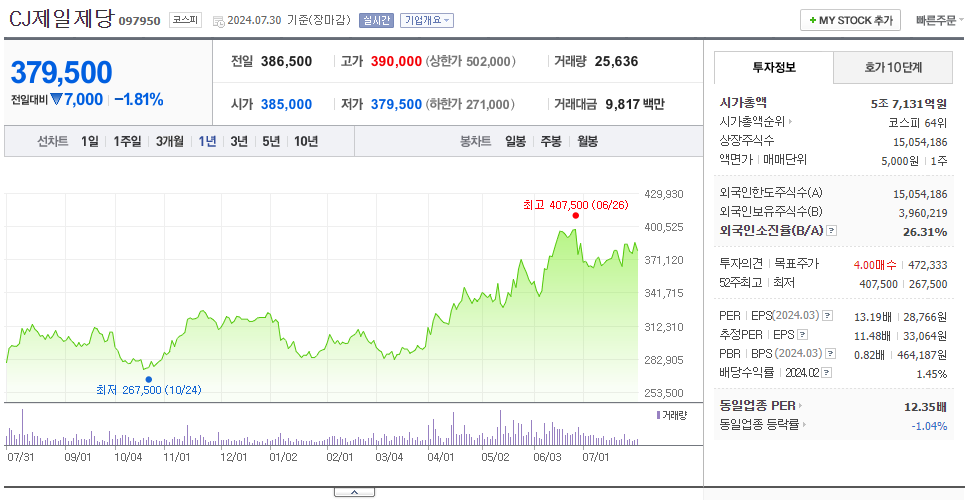Click the 거래대금 9,817 백만 value
968x500 pixels.
(635, 104)
